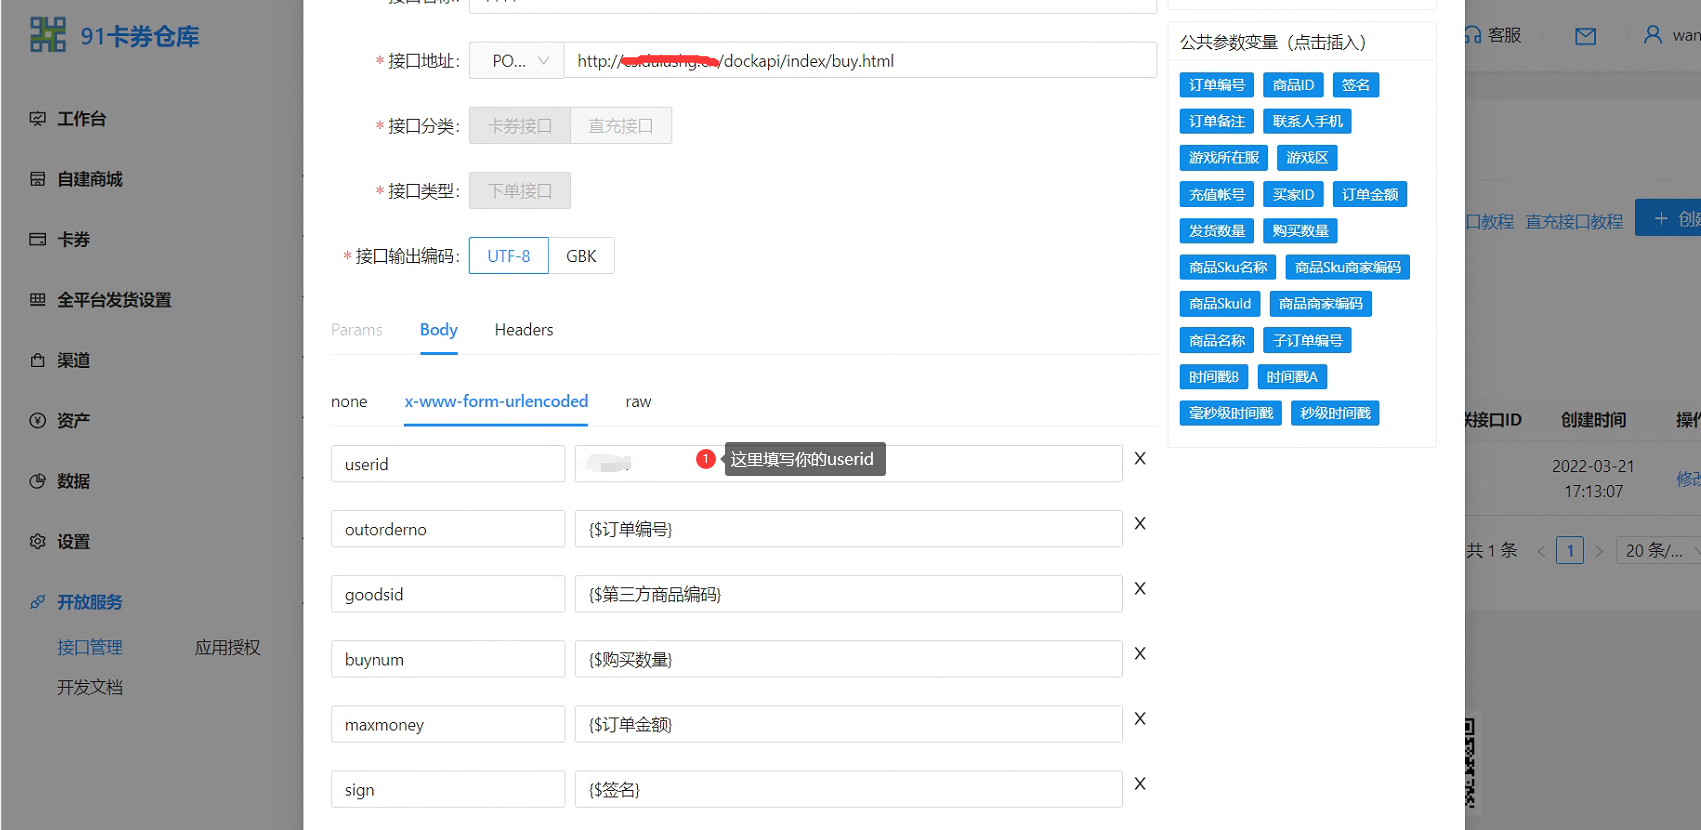Viewport: 1701px width, 830px height.
Task: Open 卡券 in the sidebar
Action: coord(73,240)
